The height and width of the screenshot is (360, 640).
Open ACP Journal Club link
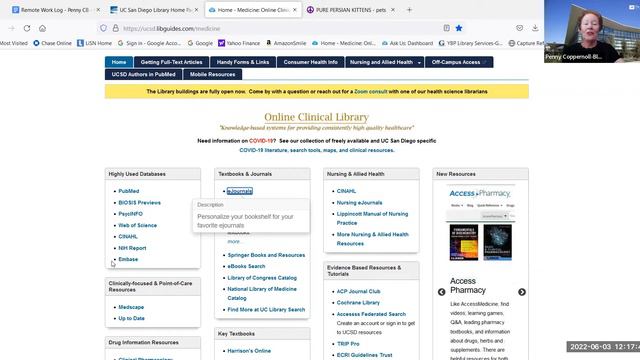pyautogui.click(x=358, y=291)
